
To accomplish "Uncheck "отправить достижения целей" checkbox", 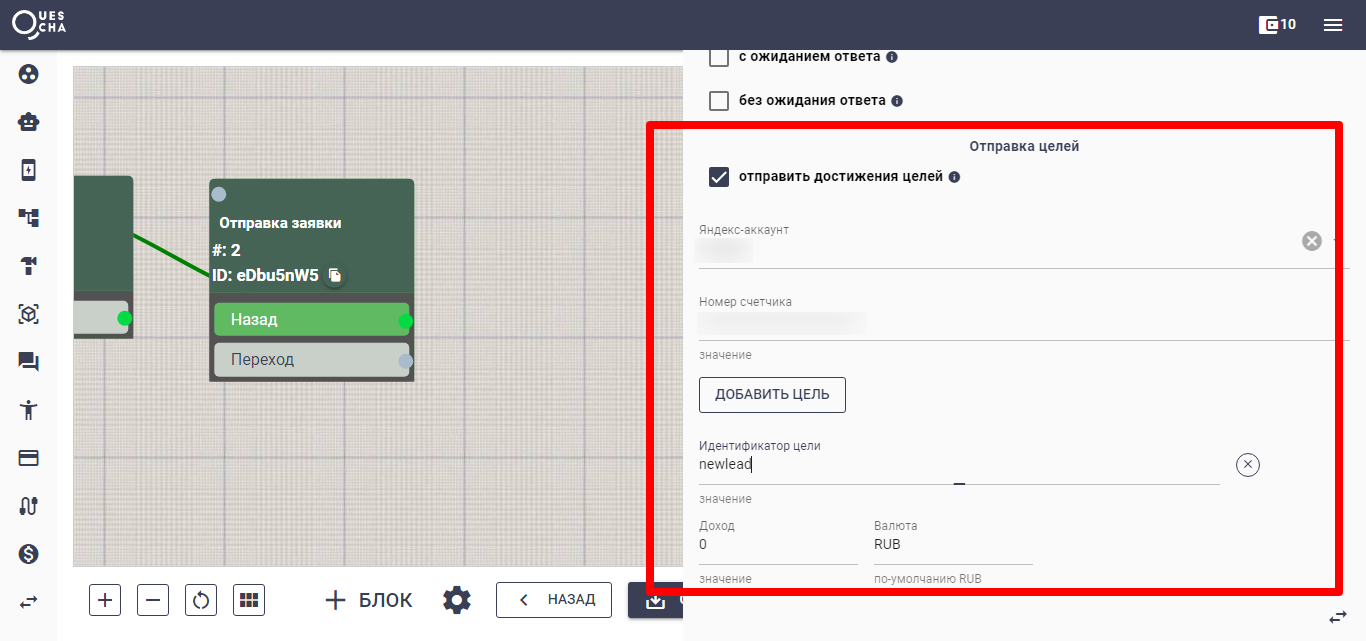I will [x=718, y=177].
